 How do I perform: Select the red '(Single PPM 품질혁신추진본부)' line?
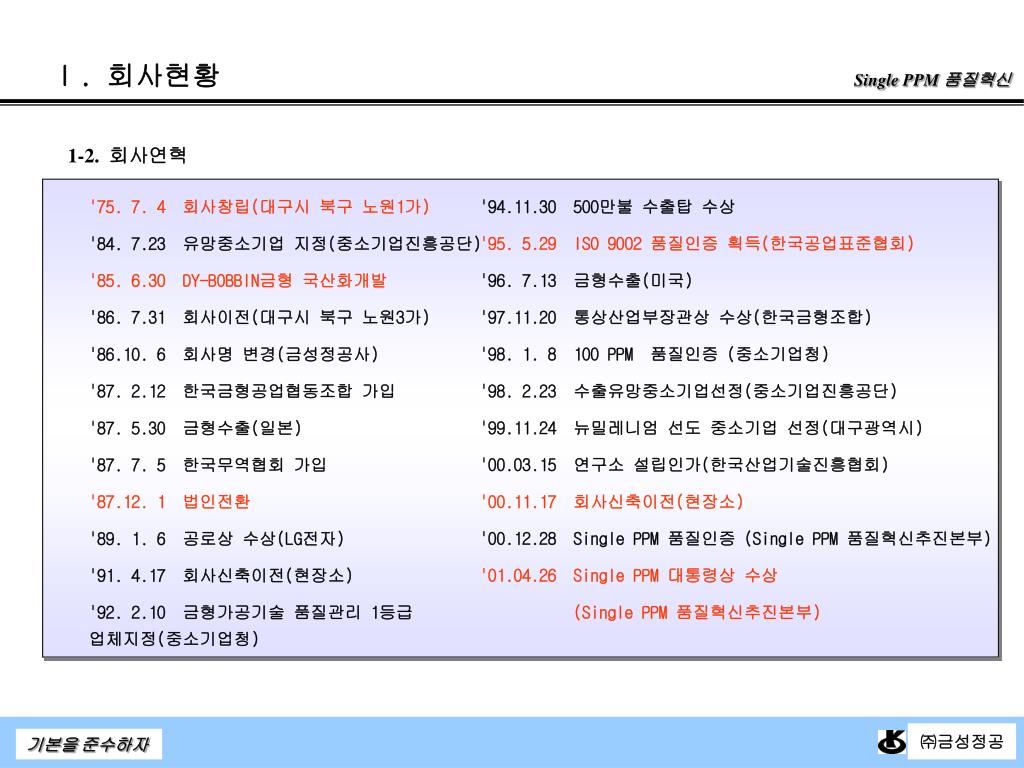click(x=696, y=613)
